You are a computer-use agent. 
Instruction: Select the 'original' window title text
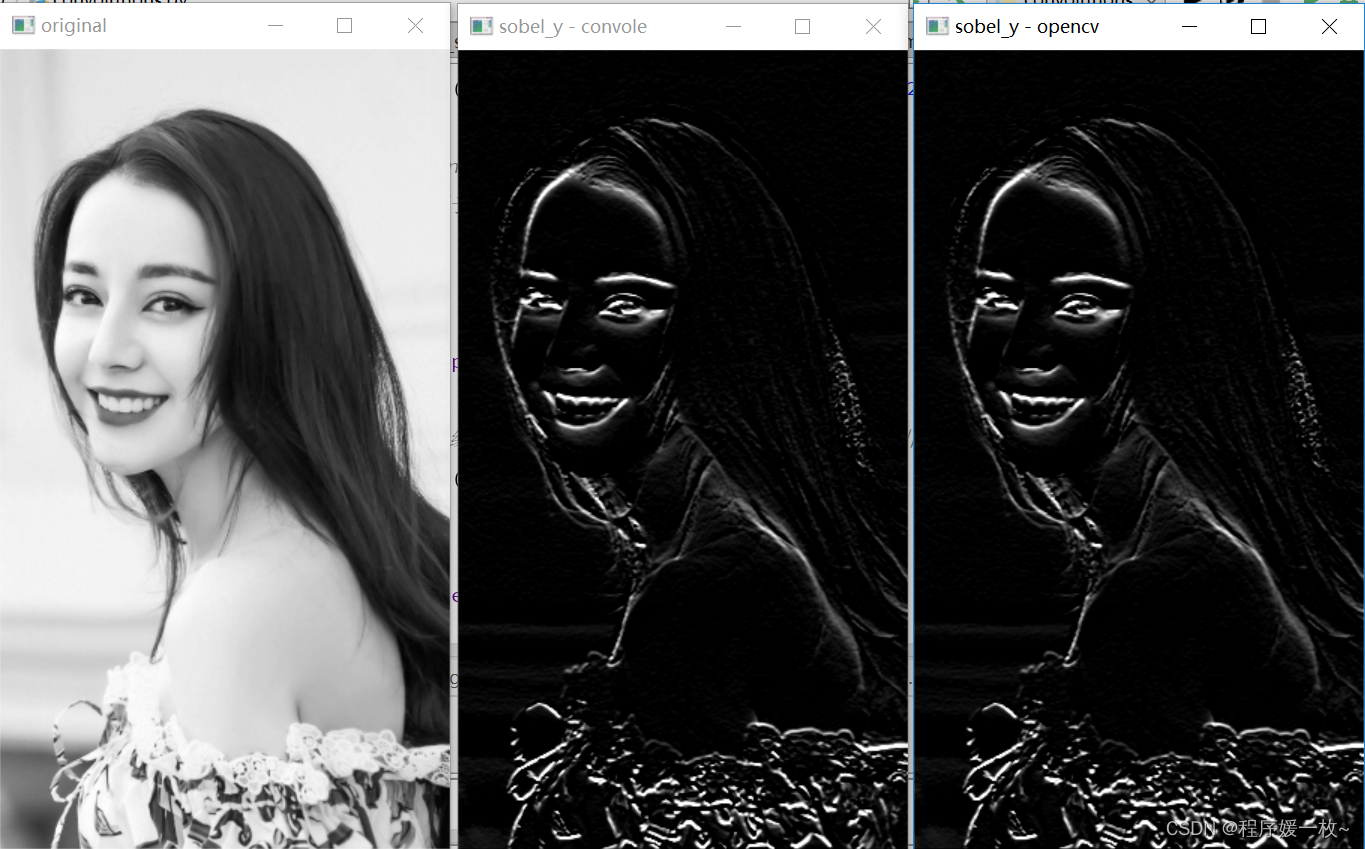[x=74, y=26]
